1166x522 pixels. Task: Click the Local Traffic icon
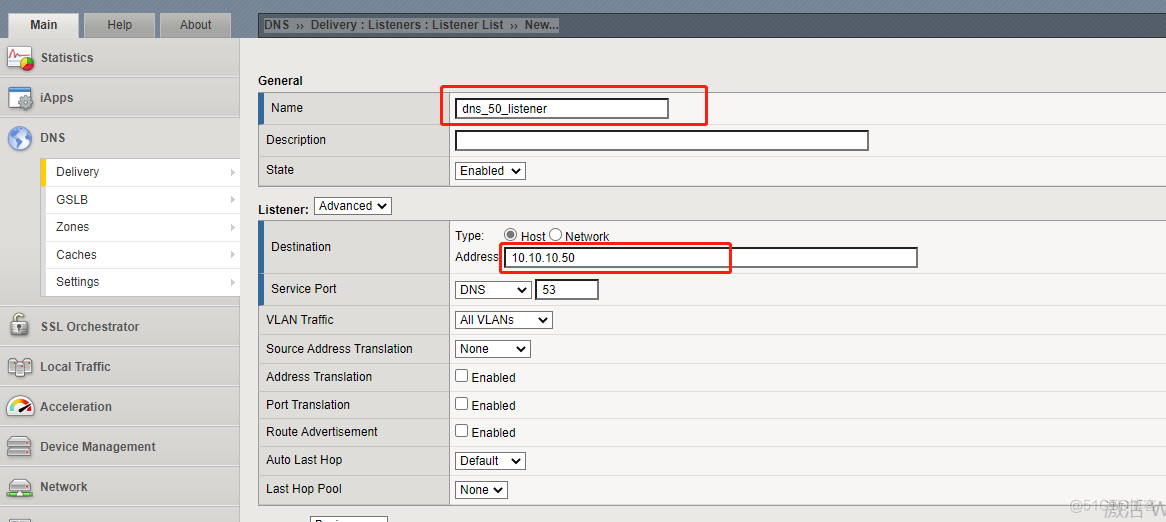[20, 367]
